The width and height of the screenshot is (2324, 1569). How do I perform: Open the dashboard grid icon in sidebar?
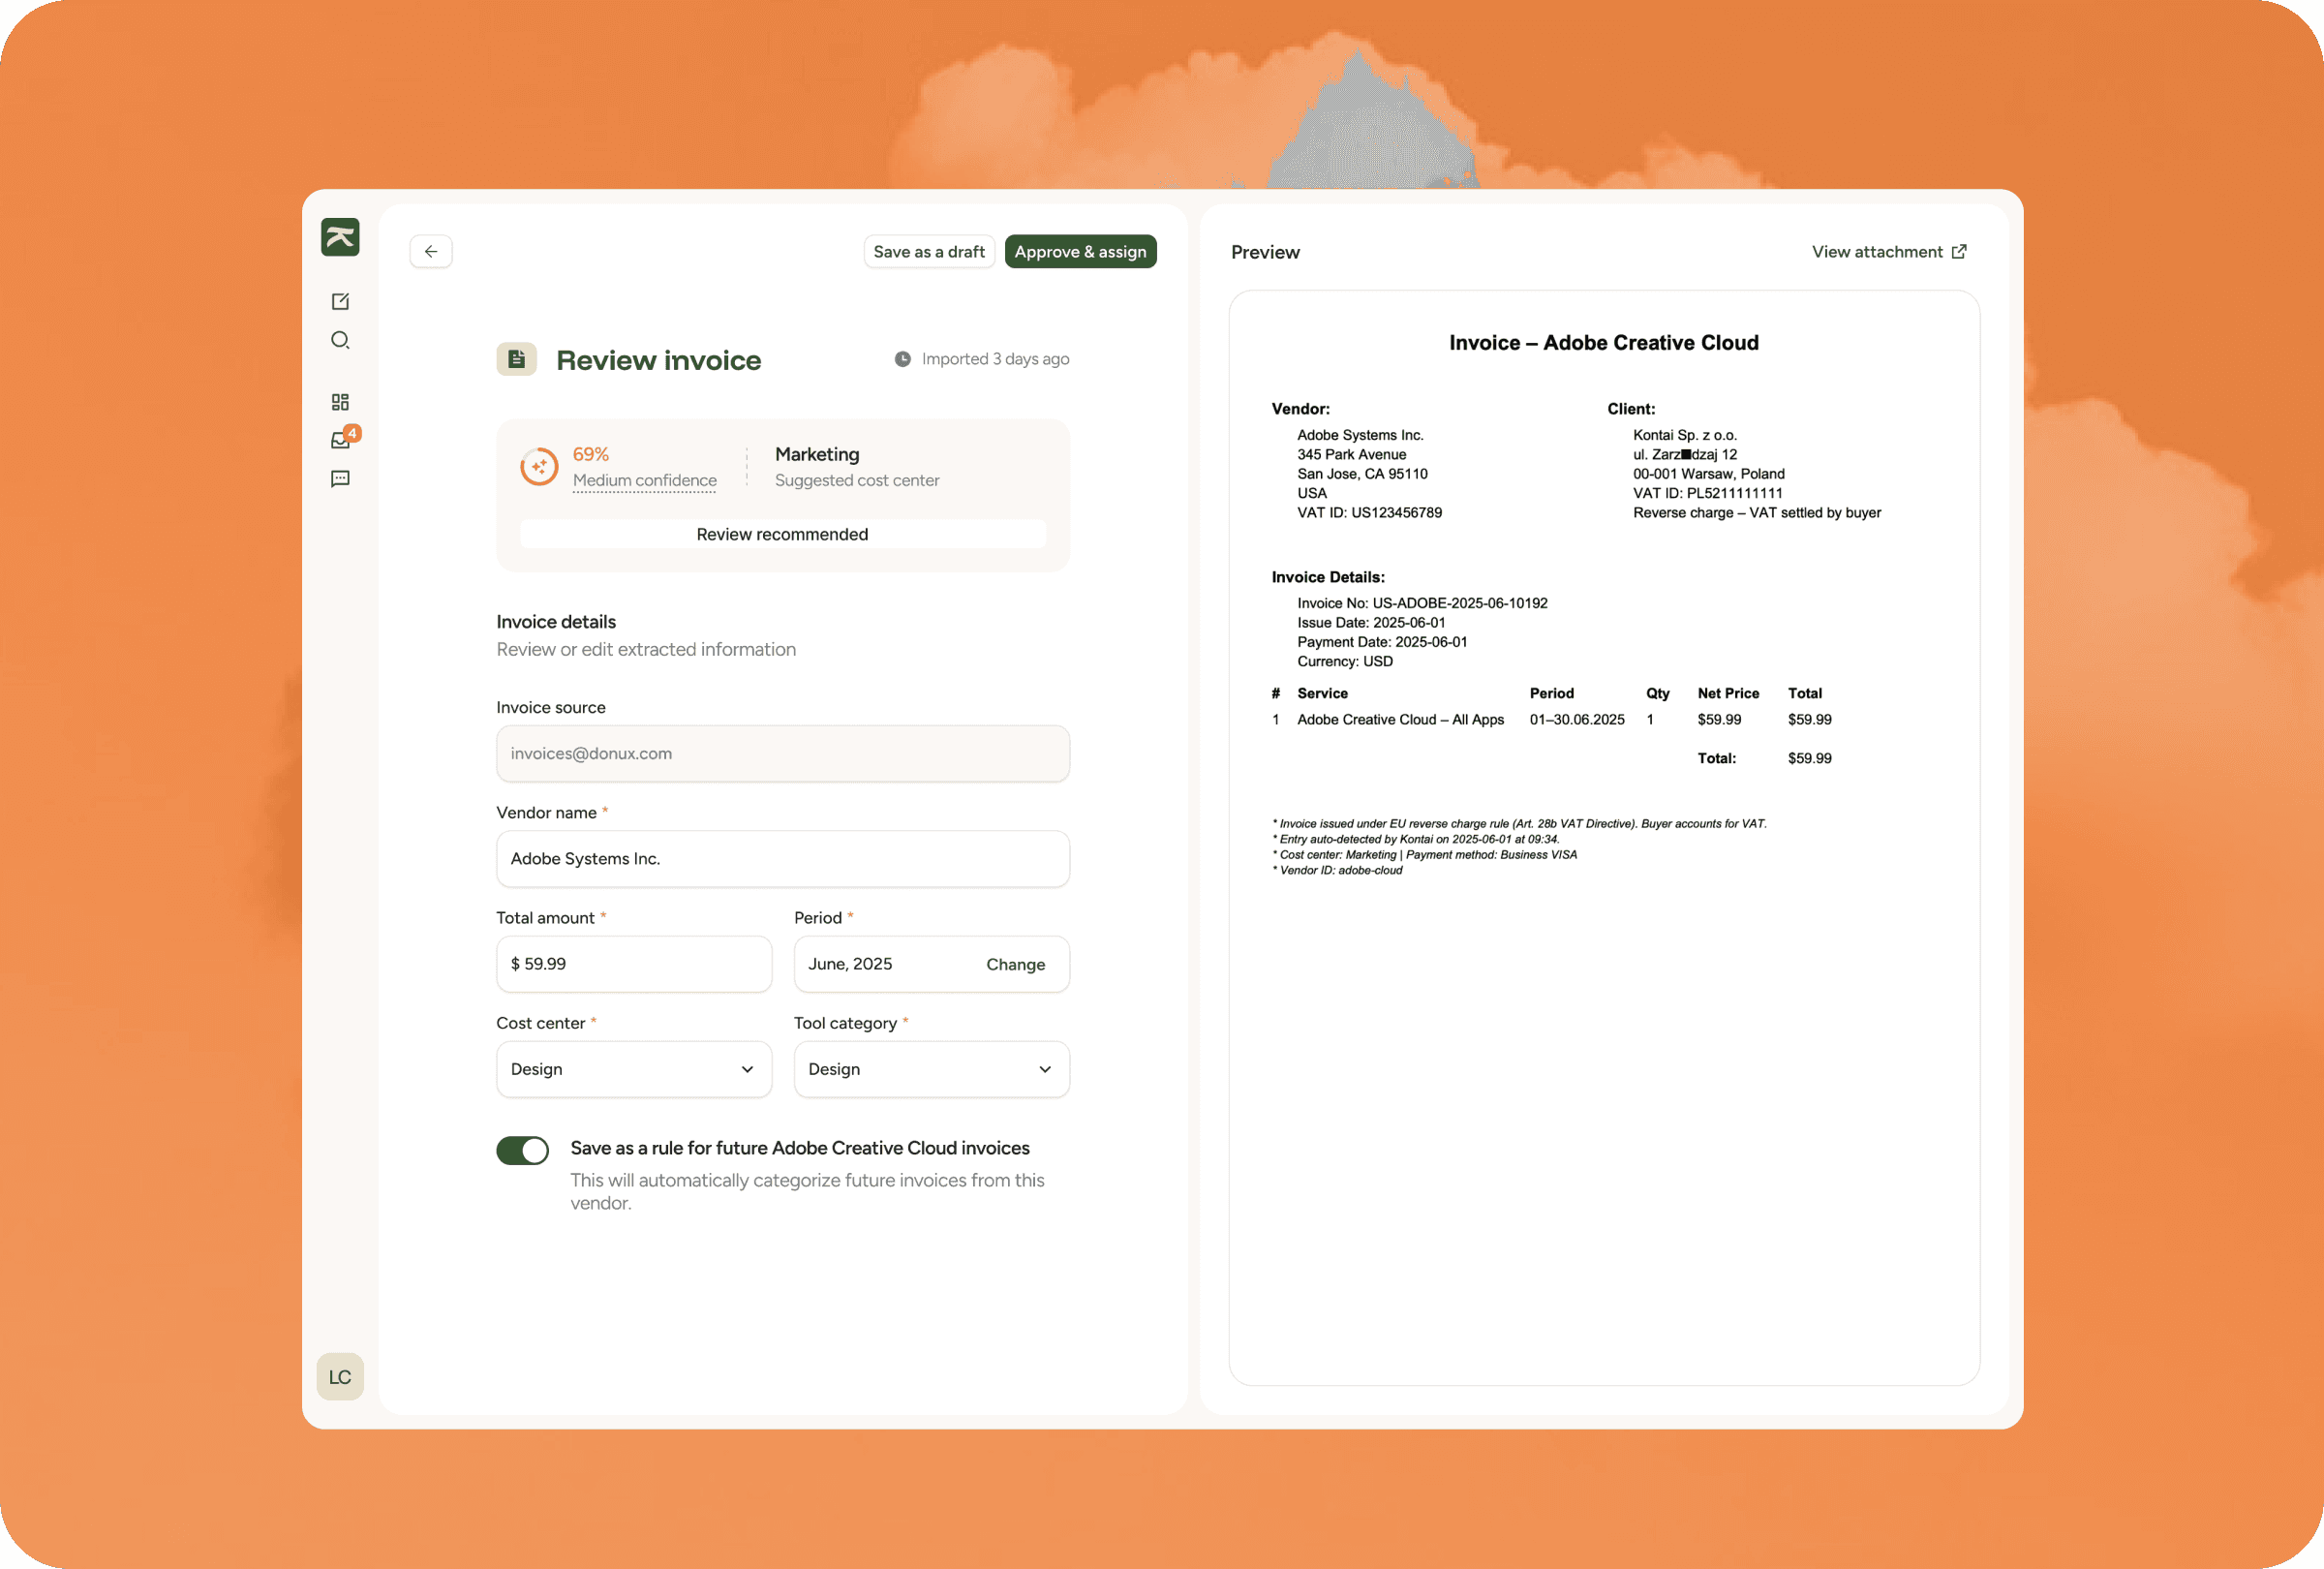(x=340, y=402)
